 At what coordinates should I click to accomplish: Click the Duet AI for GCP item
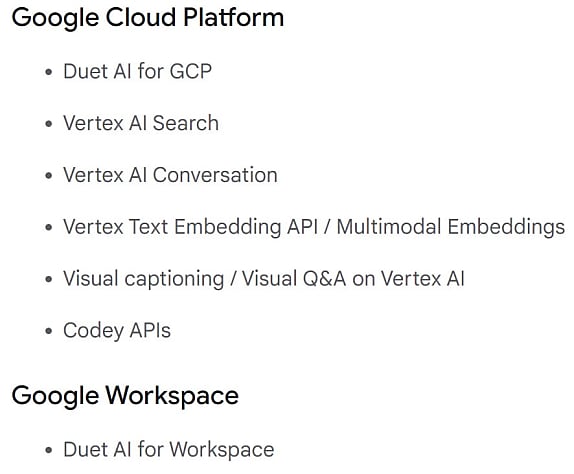pos(137,71)
